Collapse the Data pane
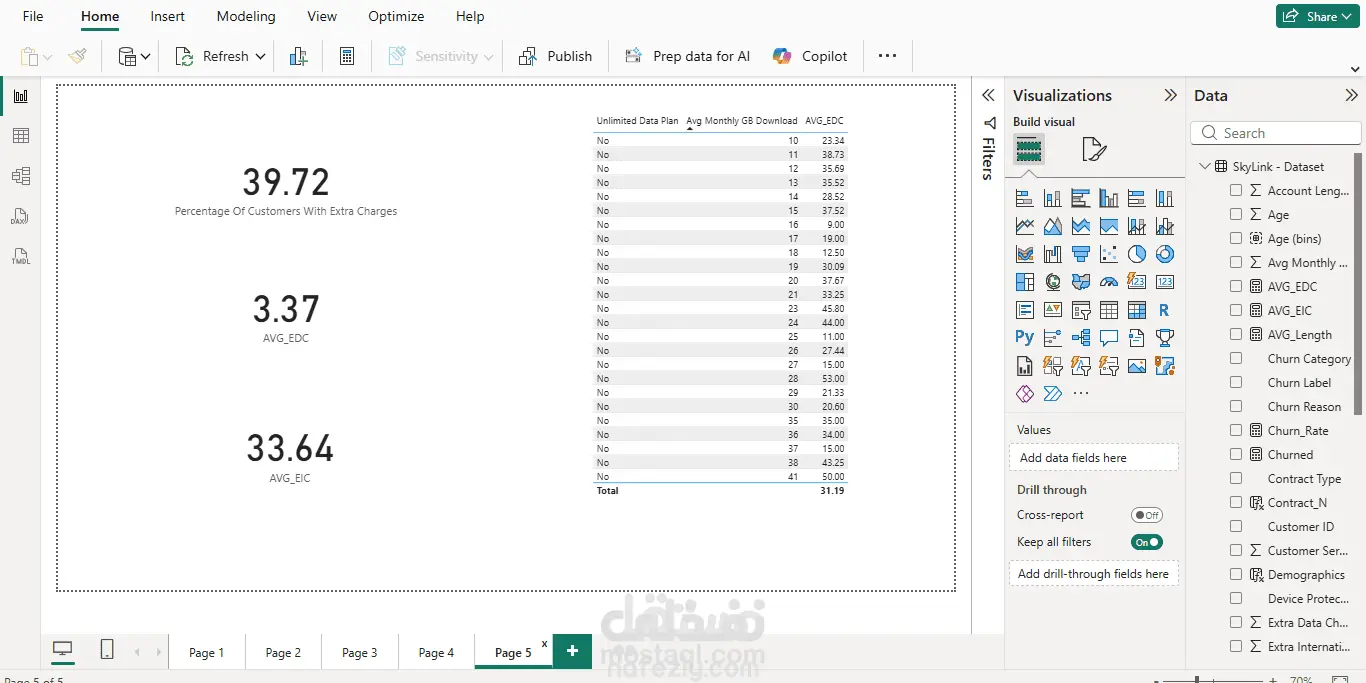1366x683 pixels. click(1351, 95)
